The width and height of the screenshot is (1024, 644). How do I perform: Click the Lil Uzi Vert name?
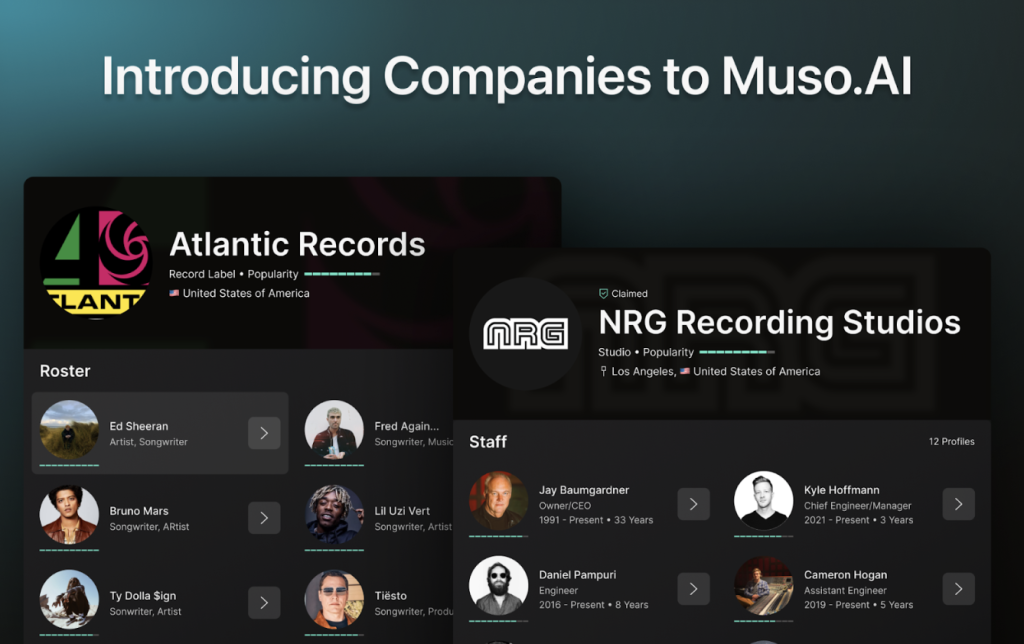(402, 511)
